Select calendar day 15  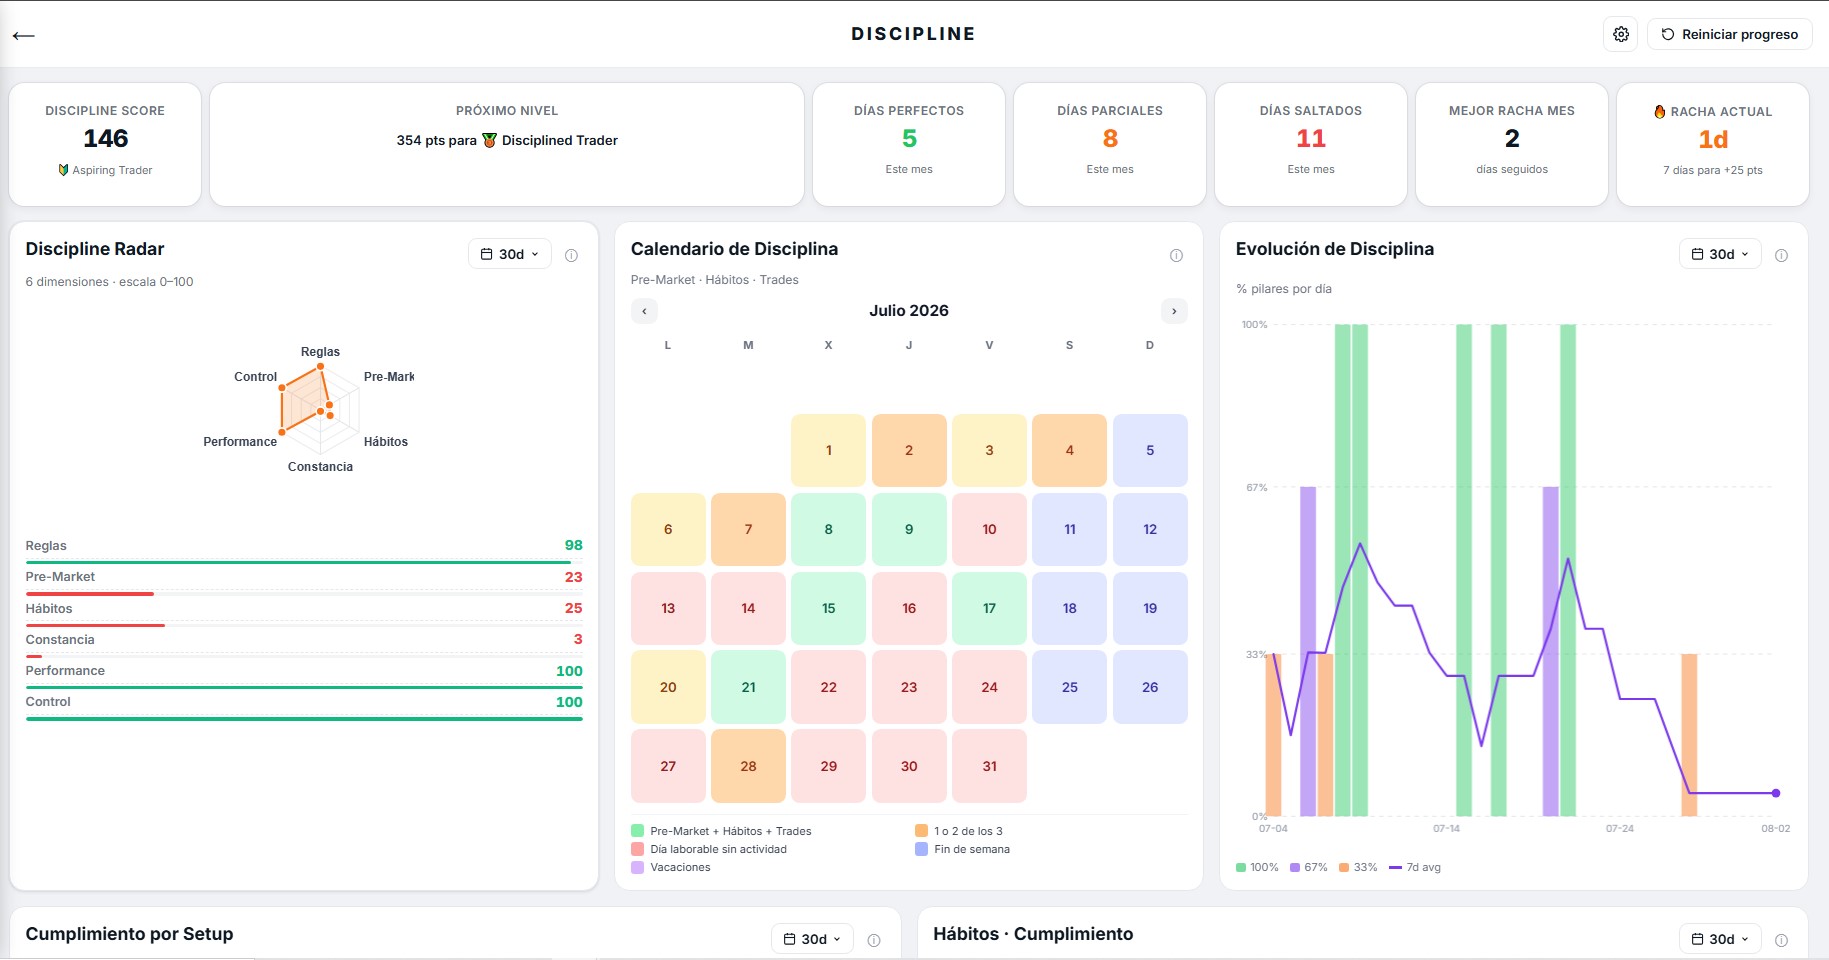tap(829, 608)
